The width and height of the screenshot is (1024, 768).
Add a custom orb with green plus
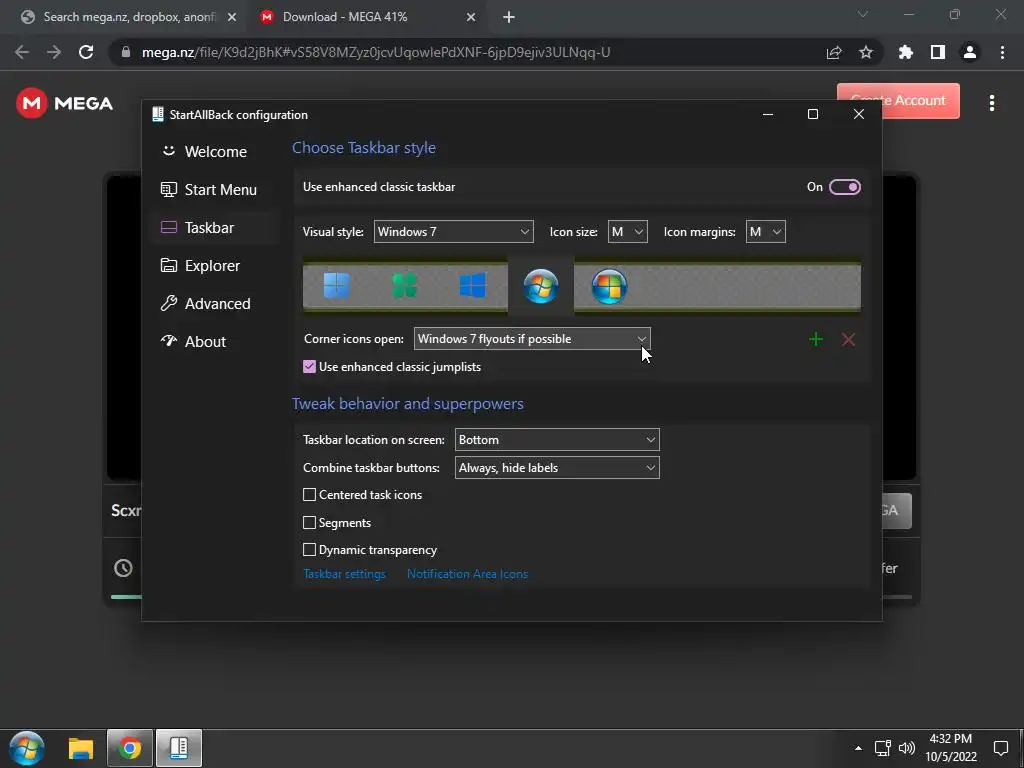coord(816,339)
